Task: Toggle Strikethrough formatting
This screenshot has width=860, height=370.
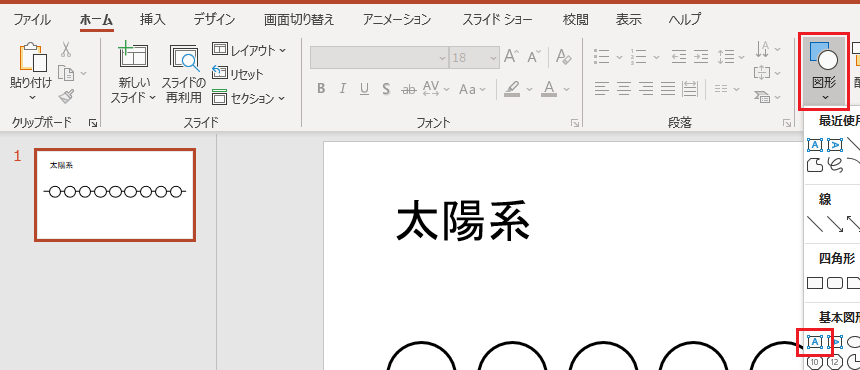Action: click(x=409, y=89)
